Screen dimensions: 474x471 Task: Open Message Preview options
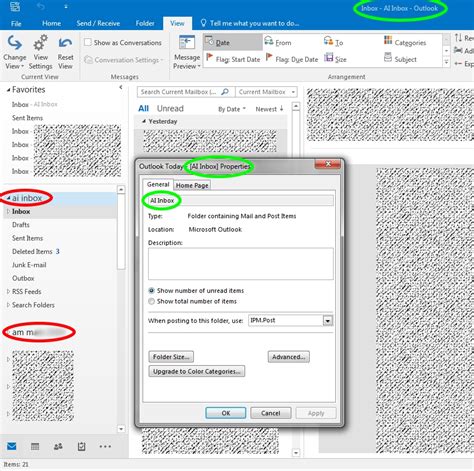187,53
